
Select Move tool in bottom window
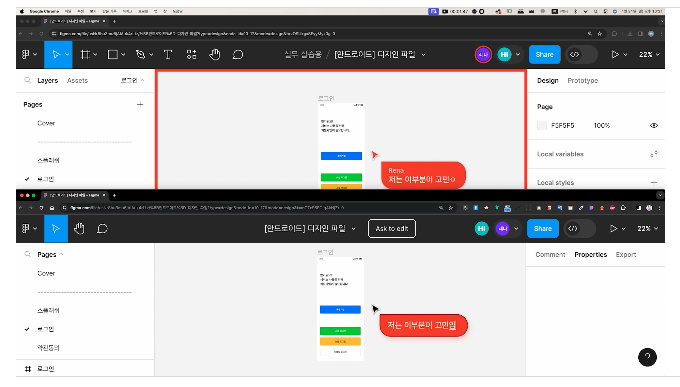pos(56,229)
